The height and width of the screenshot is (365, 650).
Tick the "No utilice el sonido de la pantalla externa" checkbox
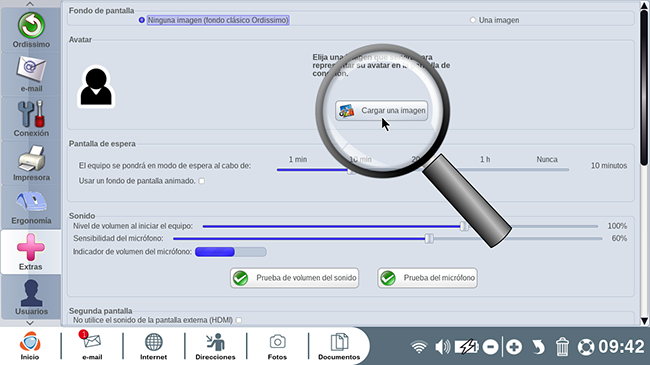[239, 320]
